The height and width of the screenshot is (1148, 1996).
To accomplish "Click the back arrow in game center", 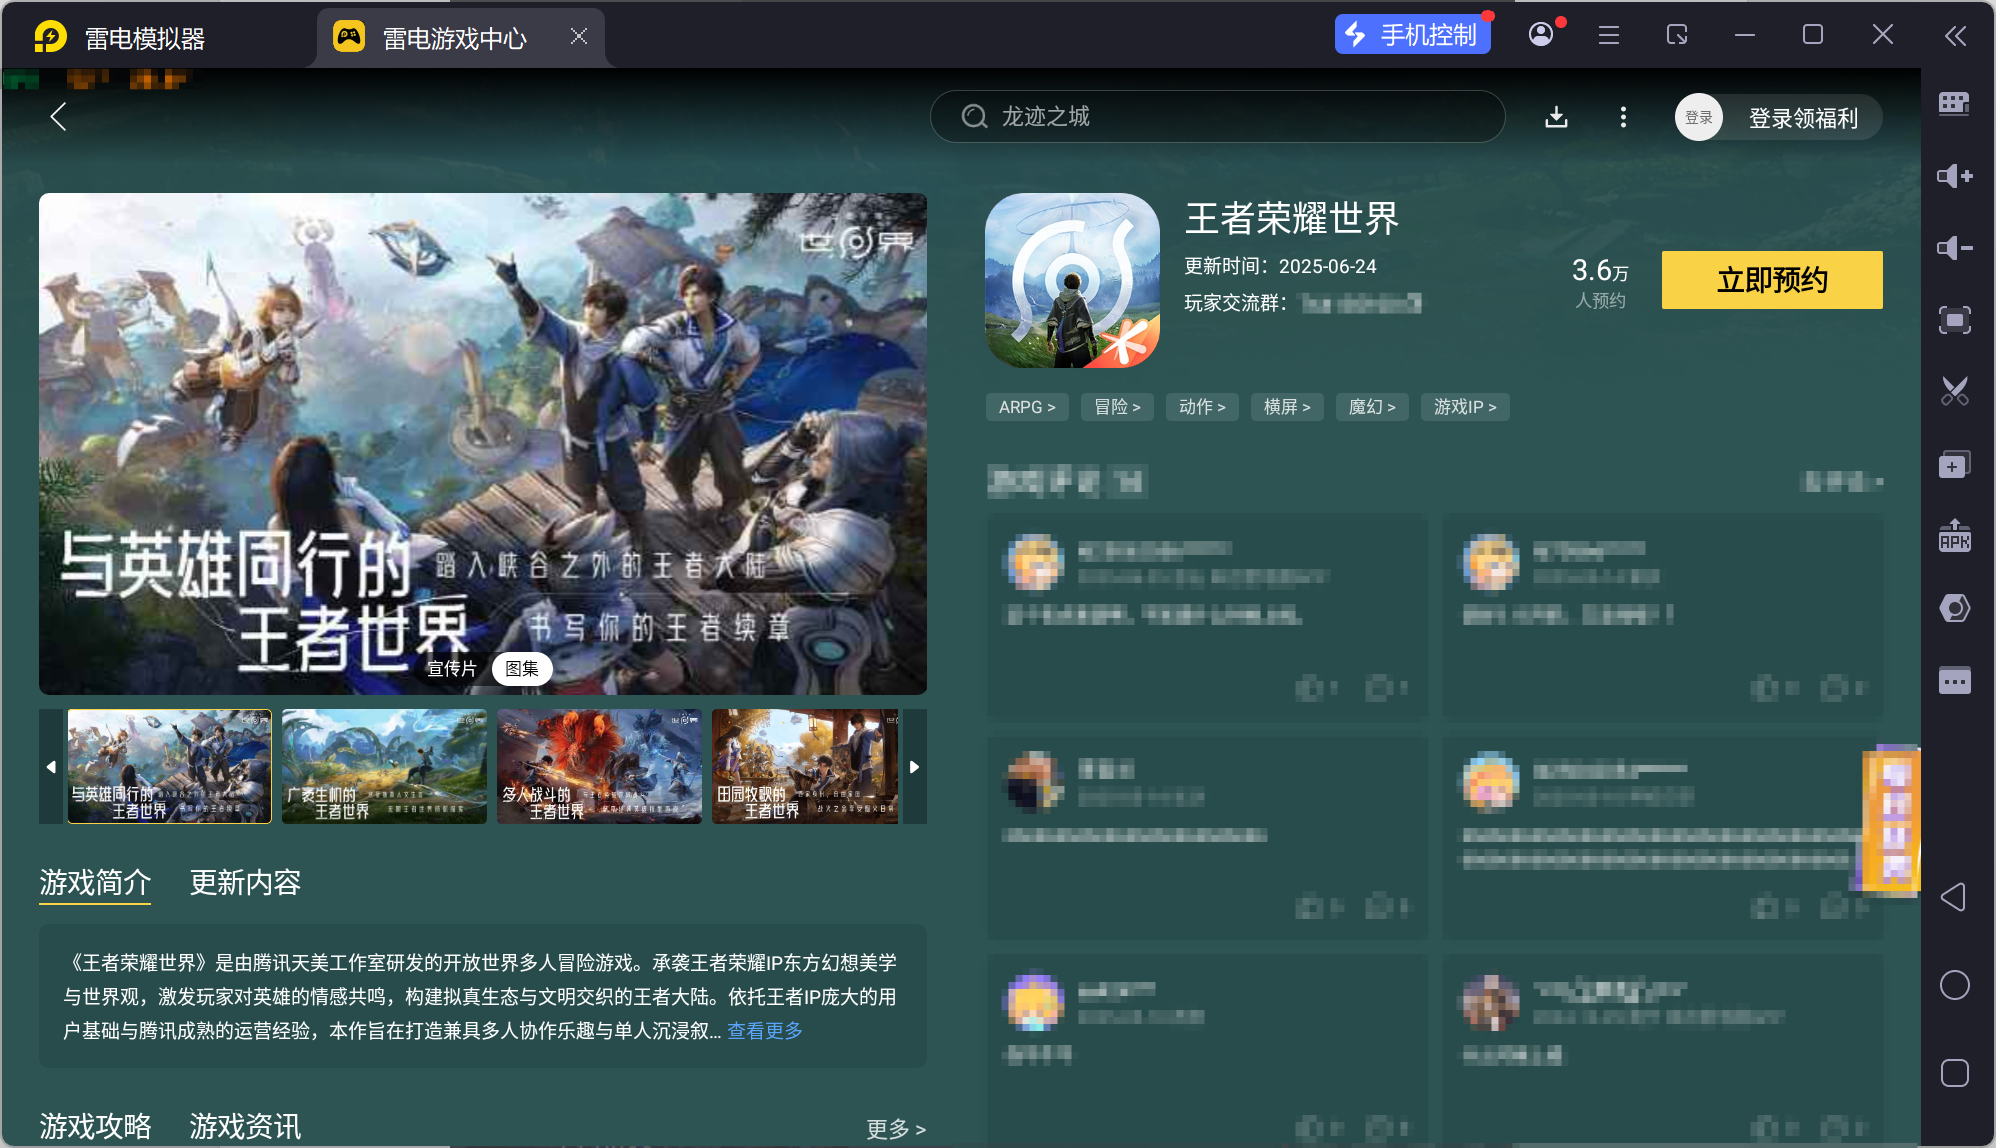I will (58, 117).
